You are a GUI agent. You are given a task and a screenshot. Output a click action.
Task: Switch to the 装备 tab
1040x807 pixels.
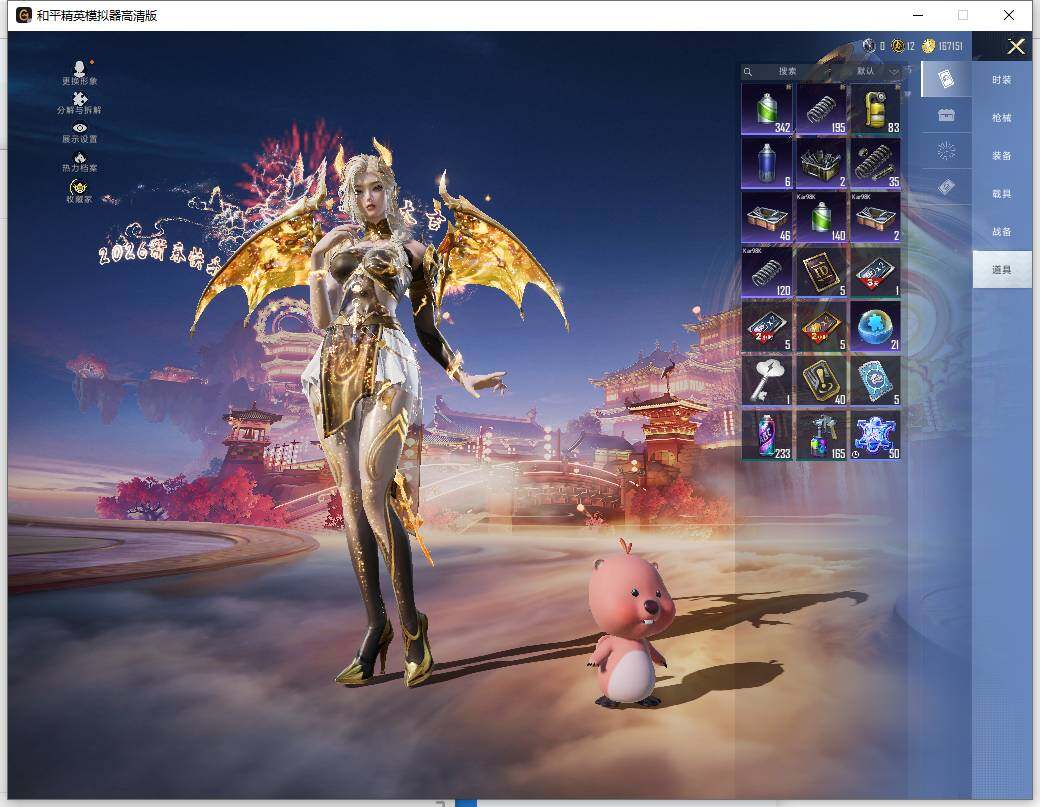click(1002, 155)
